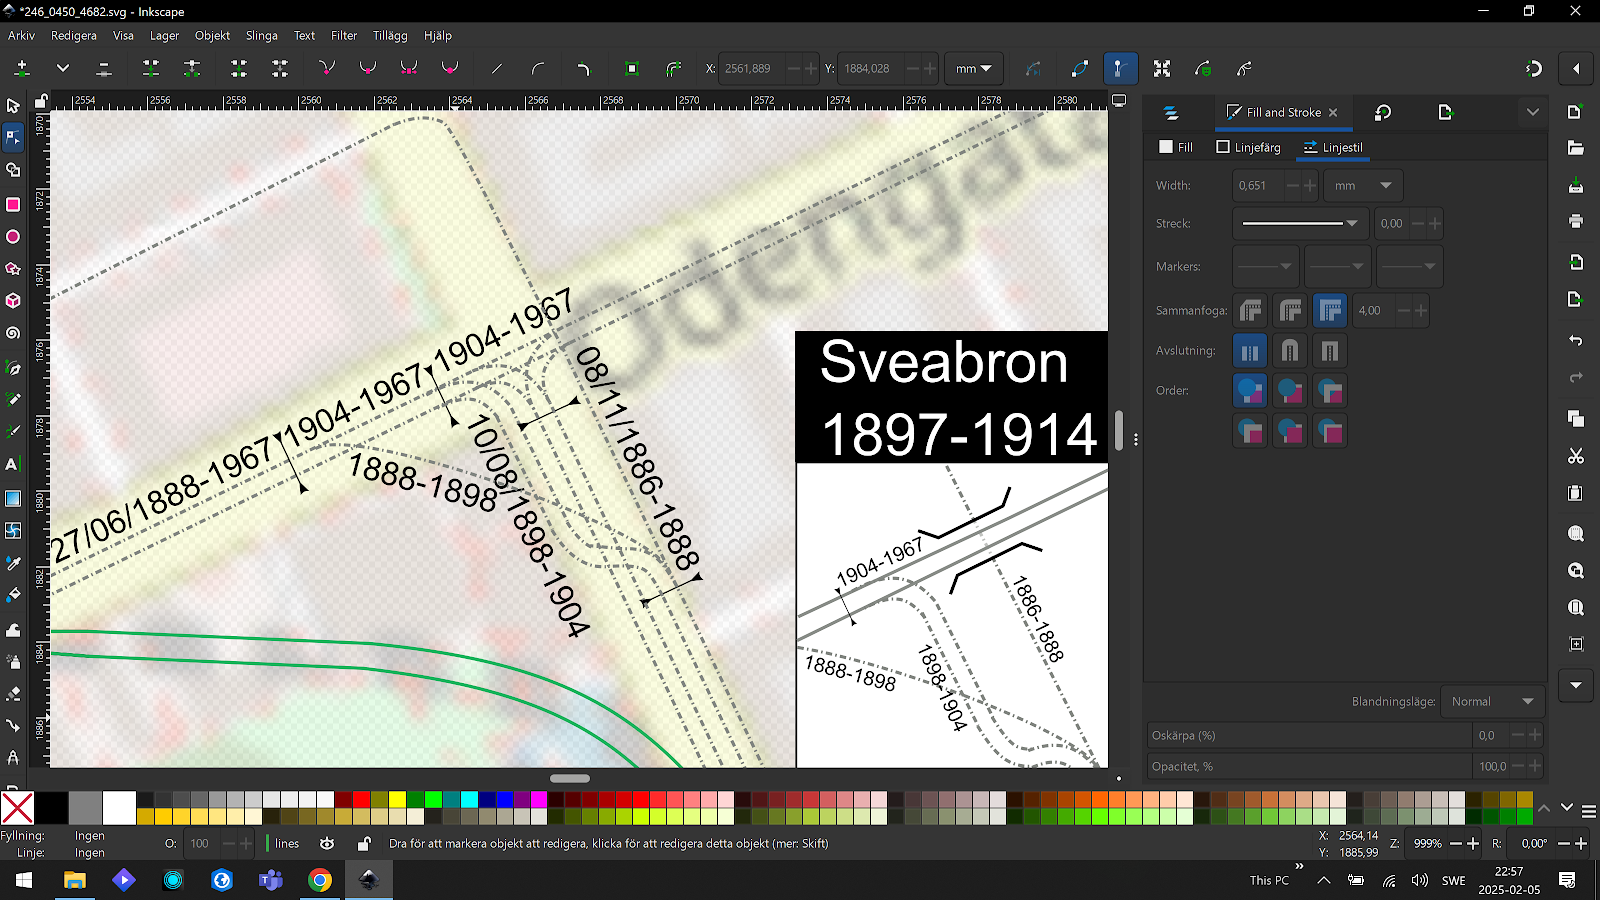Open the Transform dialog tab icon
1600x900 pixels.
click(x=1383, y=112)
